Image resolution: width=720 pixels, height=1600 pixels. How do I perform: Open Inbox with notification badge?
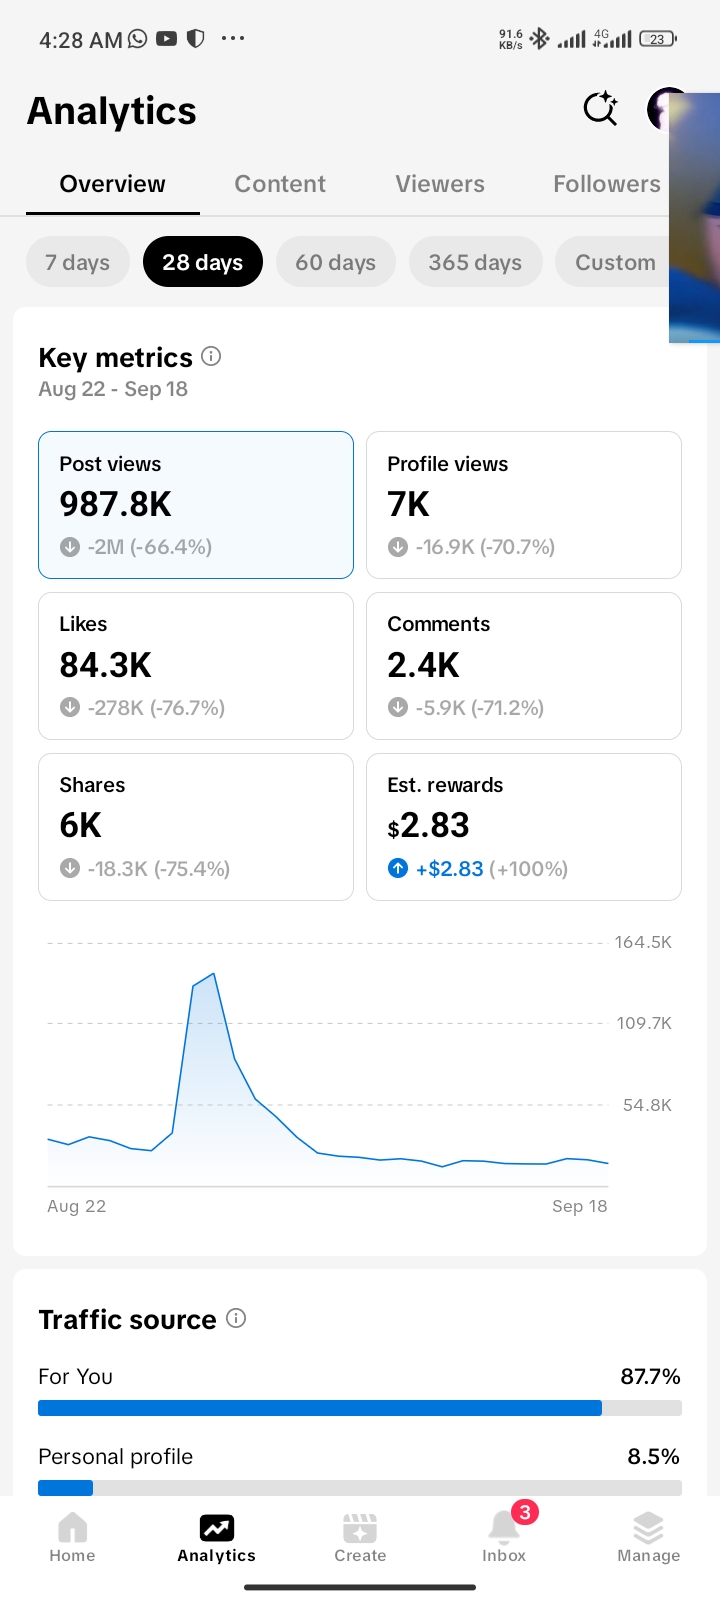point(504,1537)
